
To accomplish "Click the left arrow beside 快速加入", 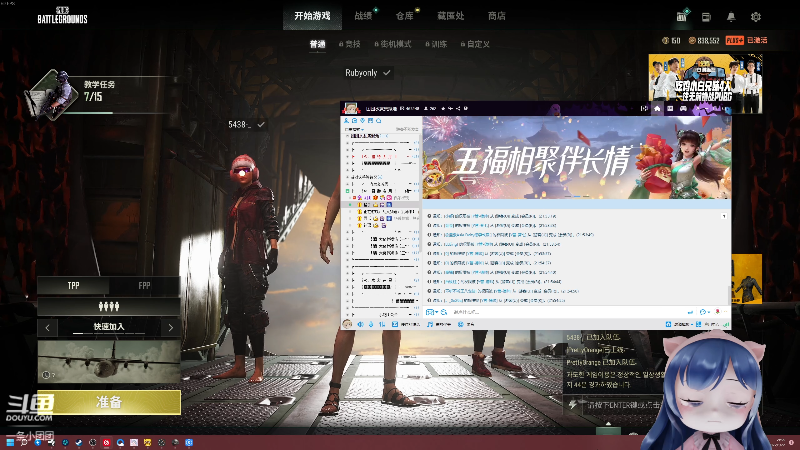I will click(47, 328).
